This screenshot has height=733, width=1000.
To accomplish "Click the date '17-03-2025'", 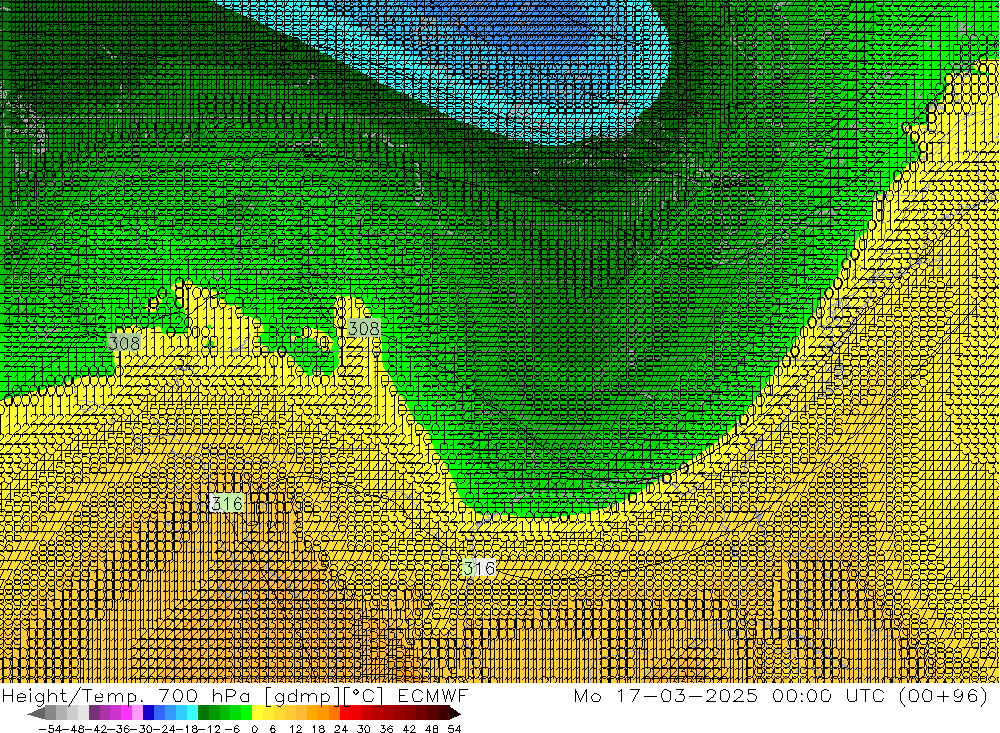I will (x=688, y=695).
